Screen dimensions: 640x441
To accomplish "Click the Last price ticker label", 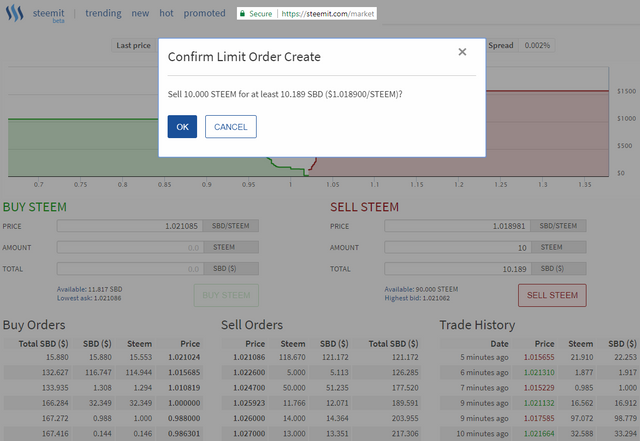I will coord(133,45).
